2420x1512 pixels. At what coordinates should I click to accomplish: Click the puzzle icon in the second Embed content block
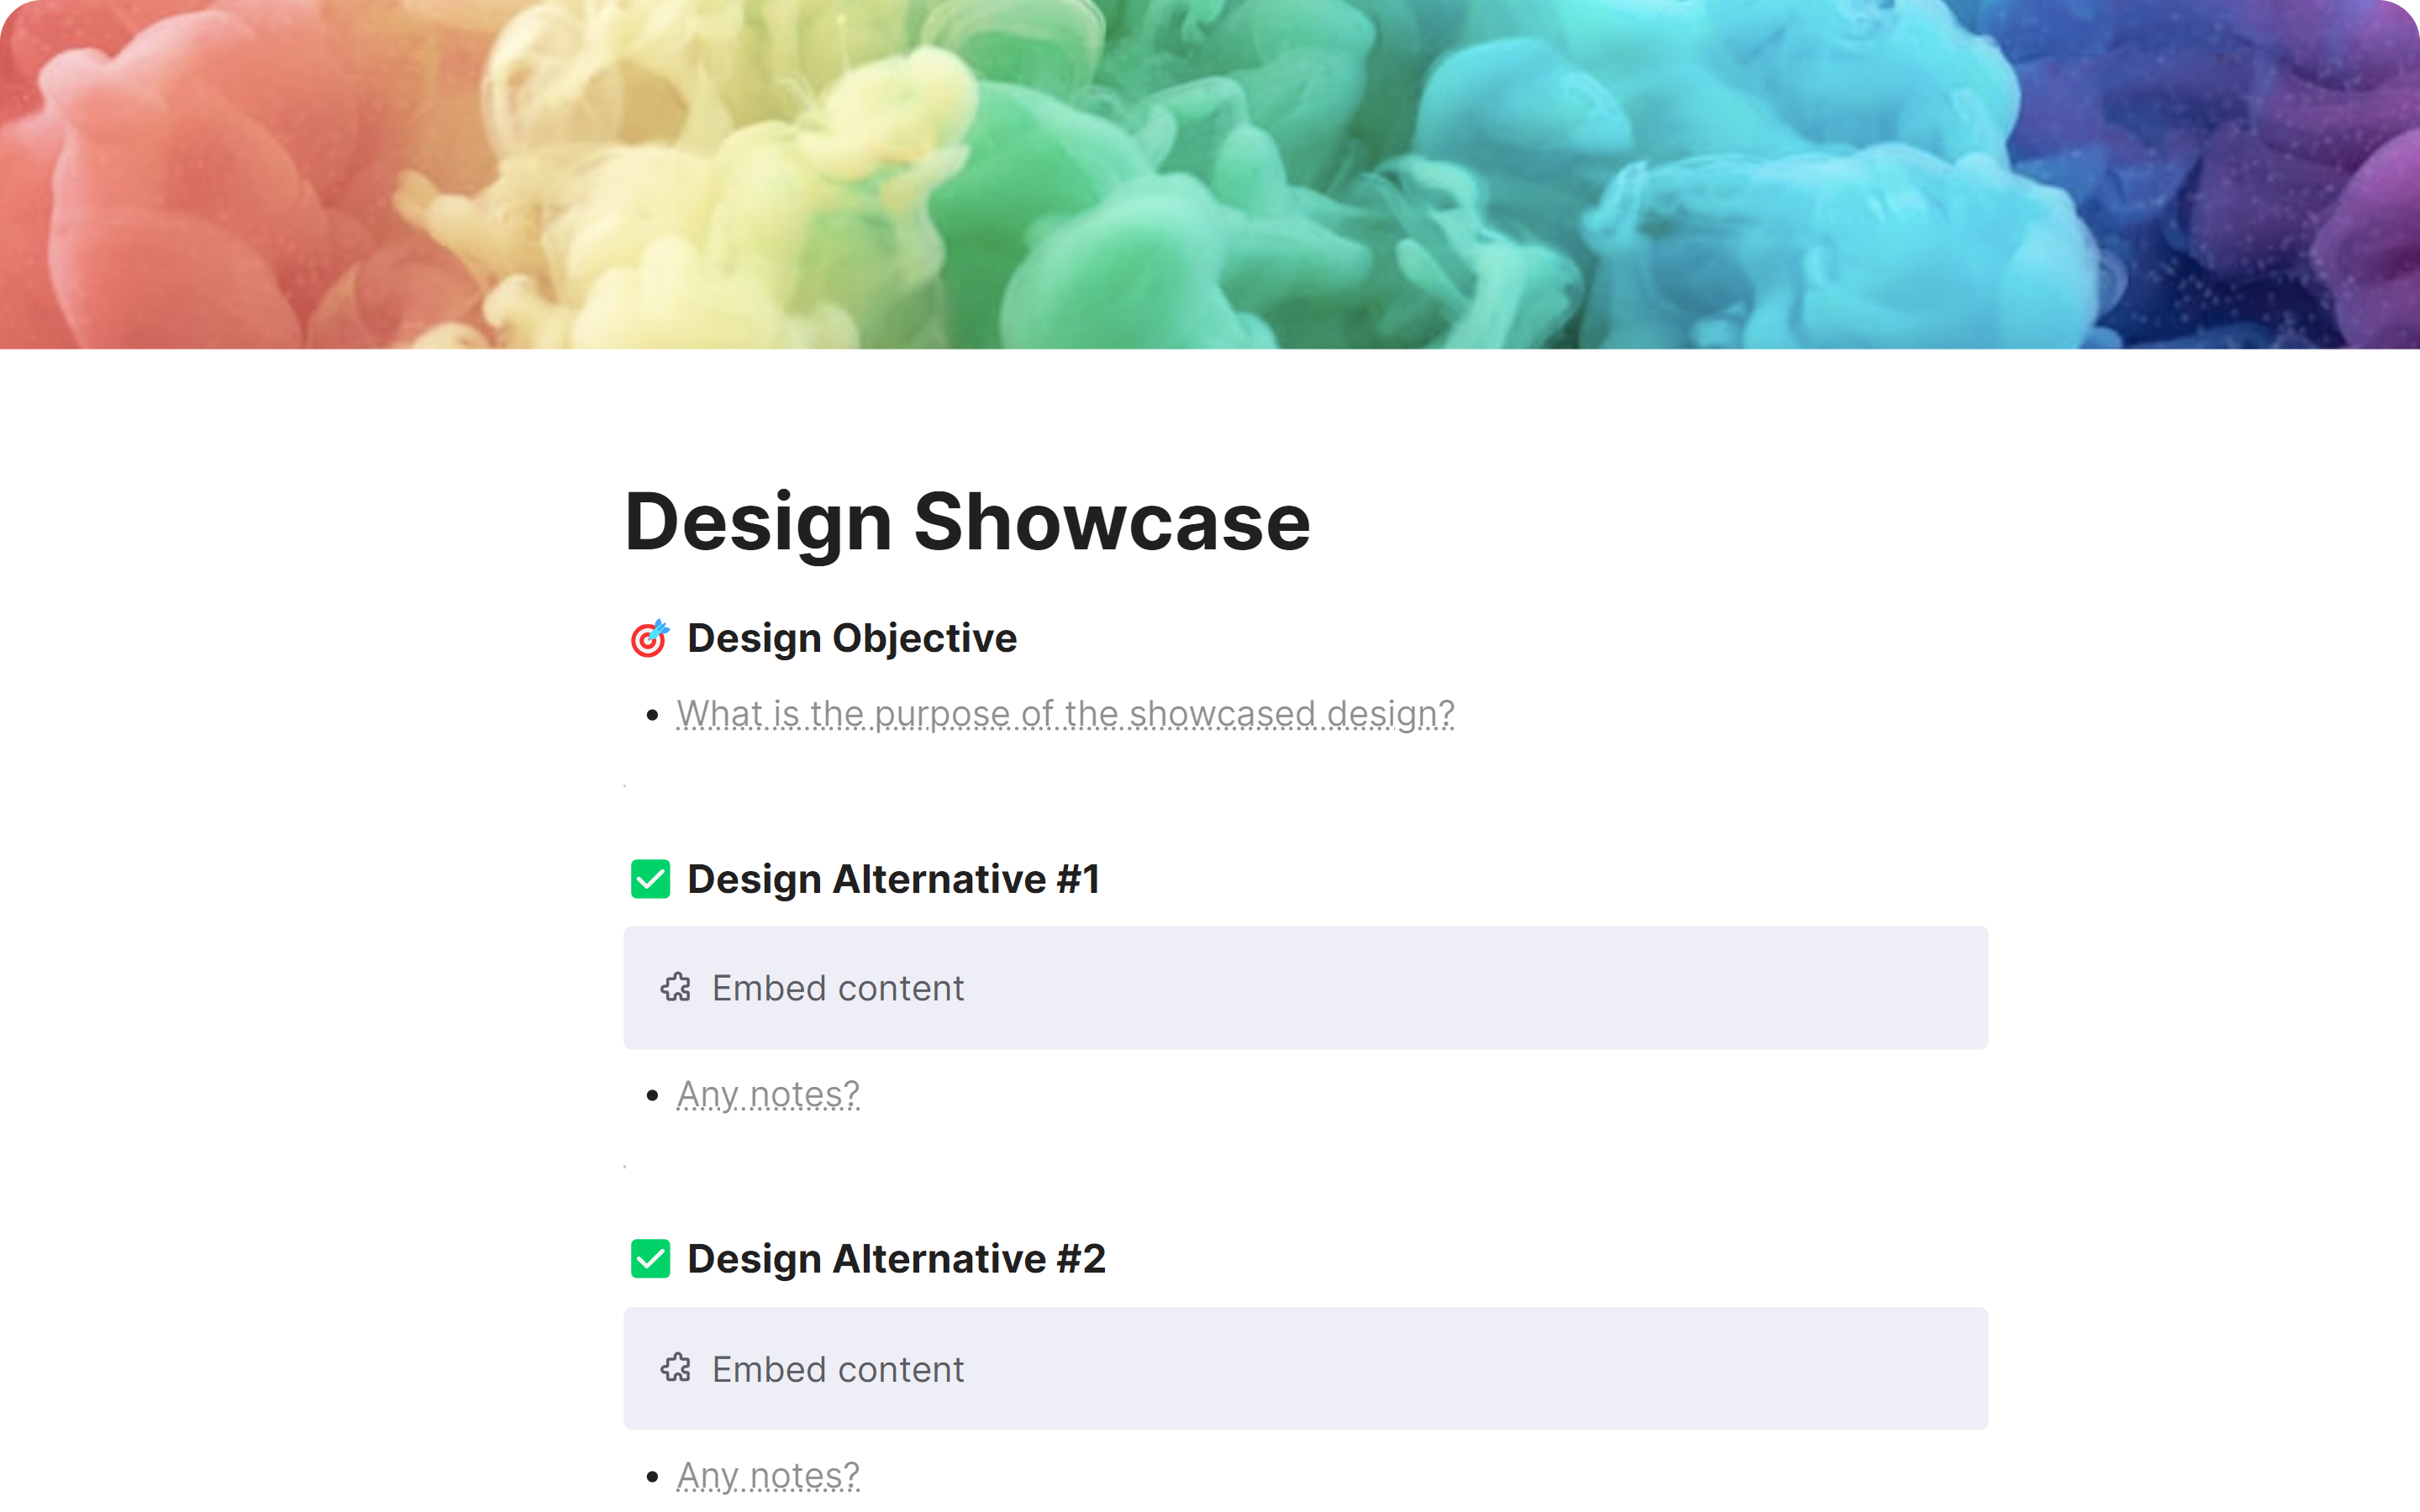676,1368
